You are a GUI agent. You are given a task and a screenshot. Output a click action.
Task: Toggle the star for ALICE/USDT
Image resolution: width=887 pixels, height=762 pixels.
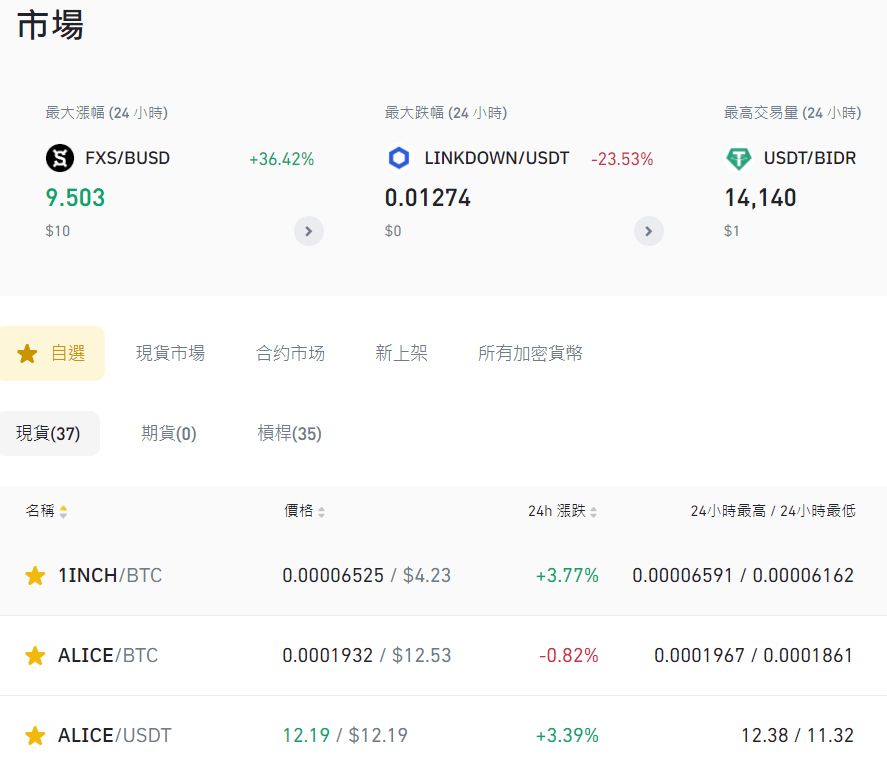coord(35,736)
